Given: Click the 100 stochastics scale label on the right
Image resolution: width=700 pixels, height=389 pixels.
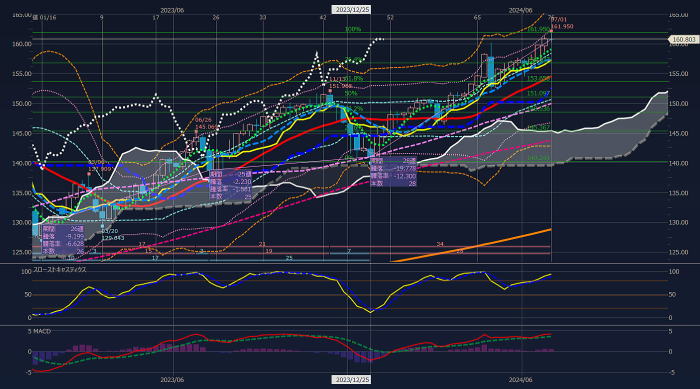Looking at the screenshot, I should (x=674, y=272).
